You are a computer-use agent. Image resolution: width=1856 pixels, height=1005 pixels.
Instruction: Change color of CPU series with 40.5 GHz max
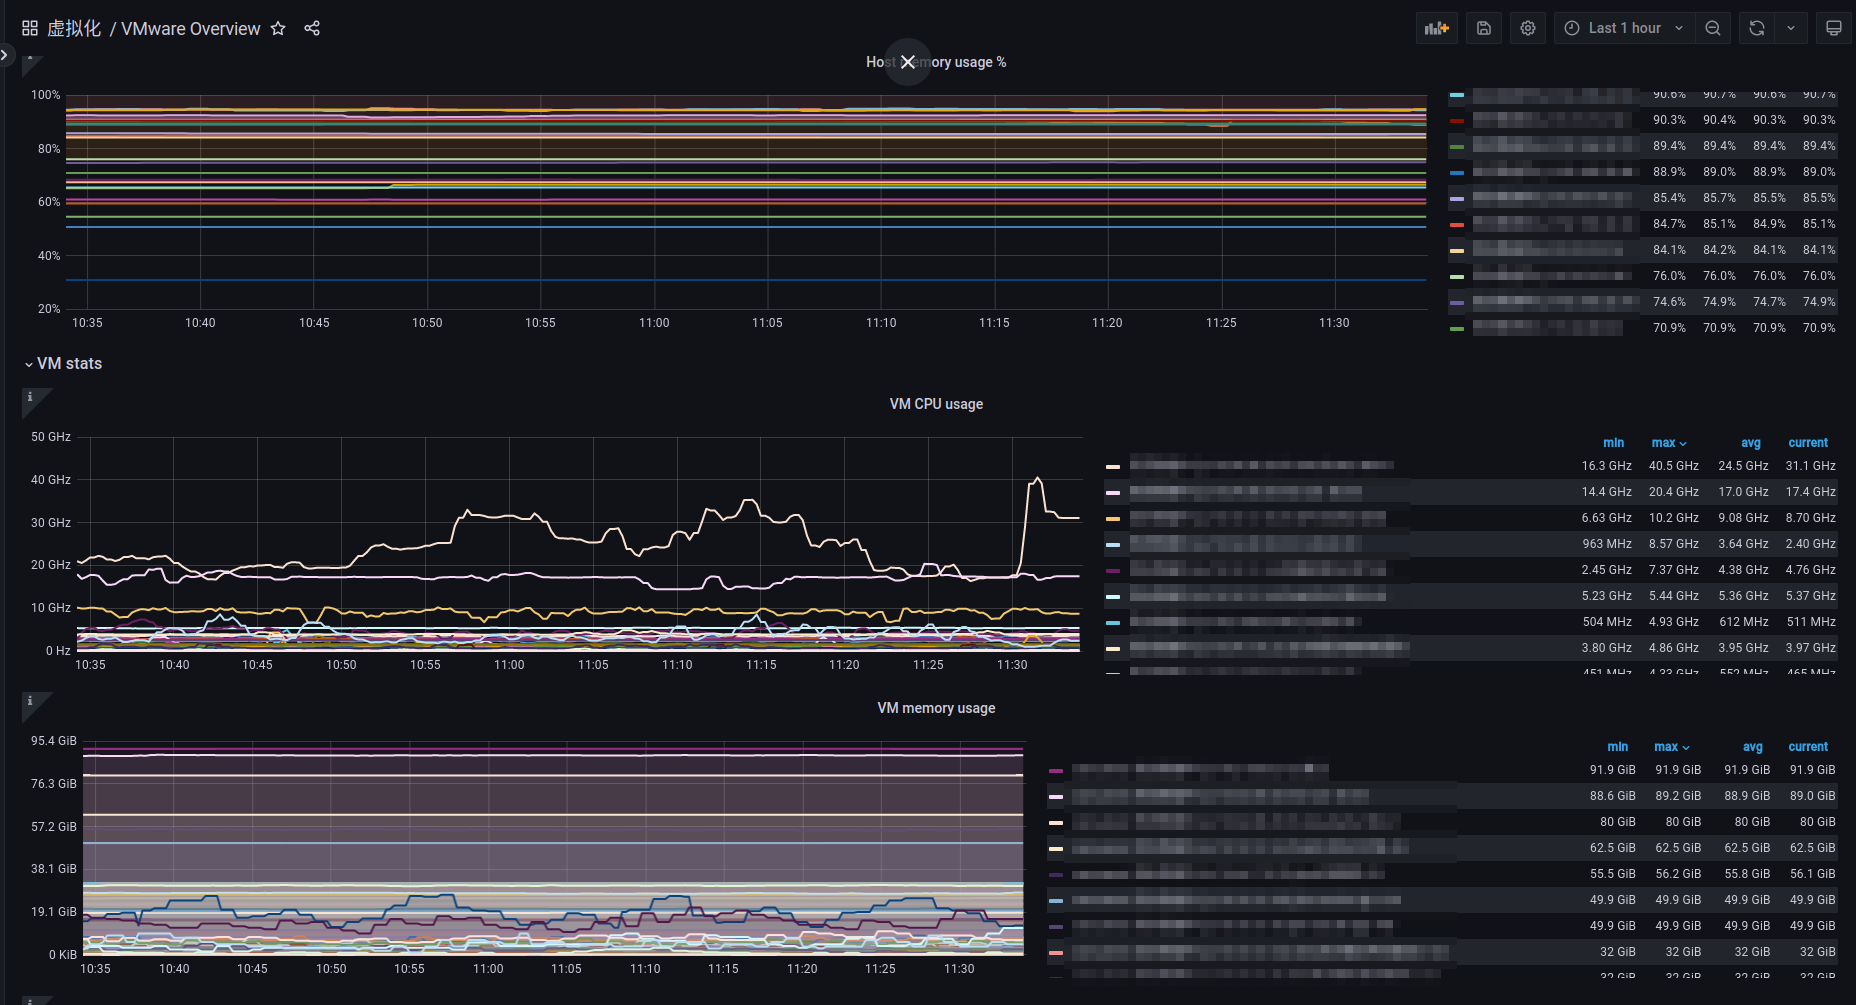[1113, 467]
